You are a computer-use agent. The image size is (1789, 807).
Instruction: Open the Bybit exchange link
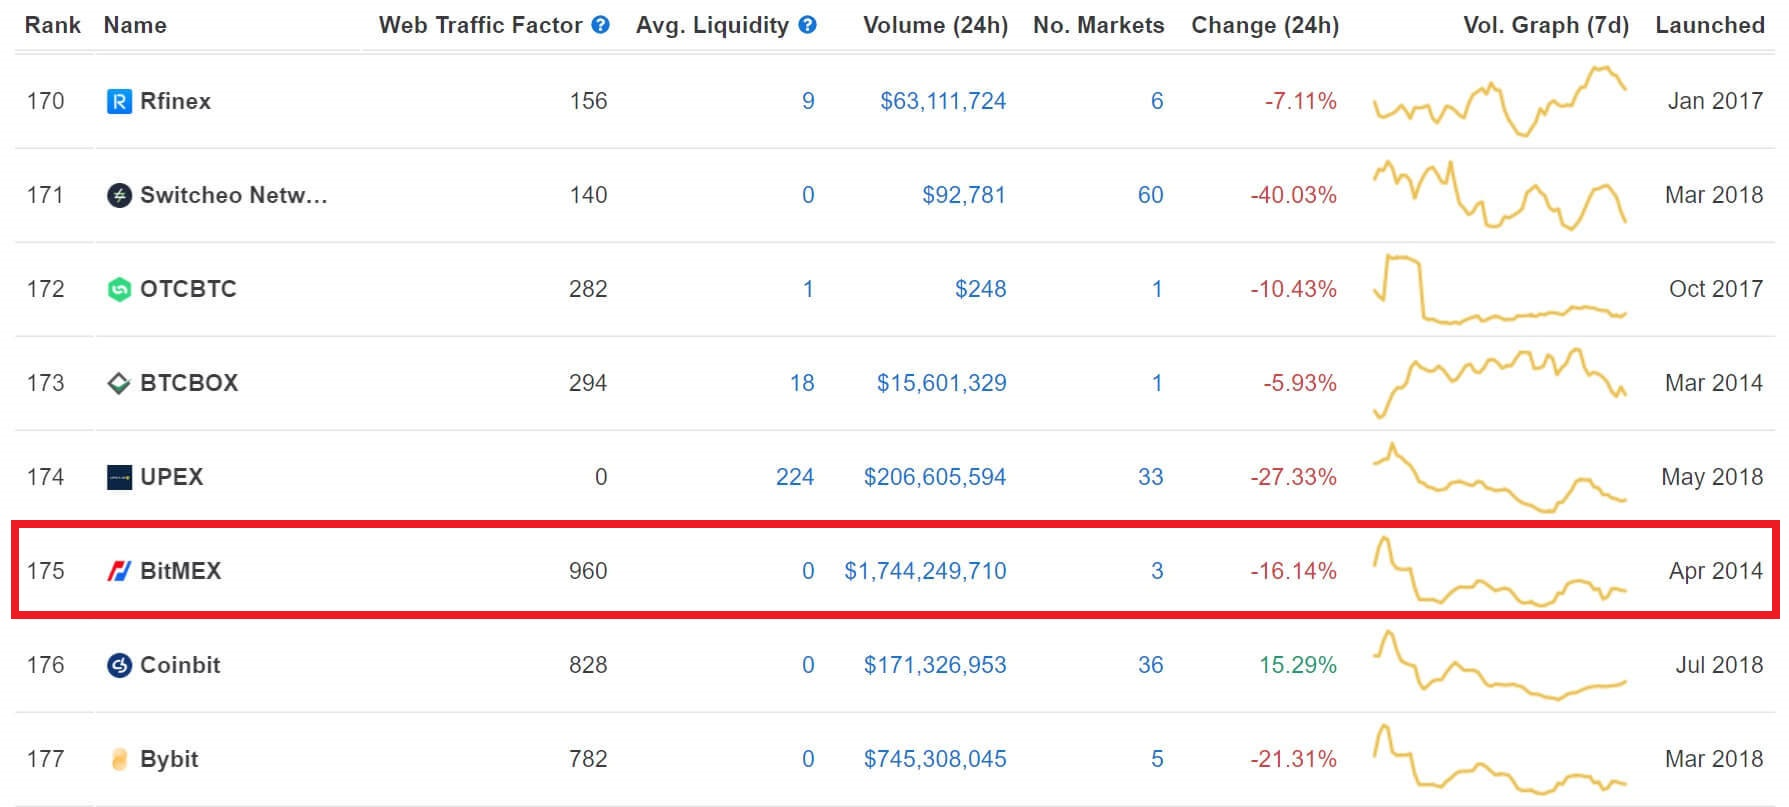(x=169, y=759)
